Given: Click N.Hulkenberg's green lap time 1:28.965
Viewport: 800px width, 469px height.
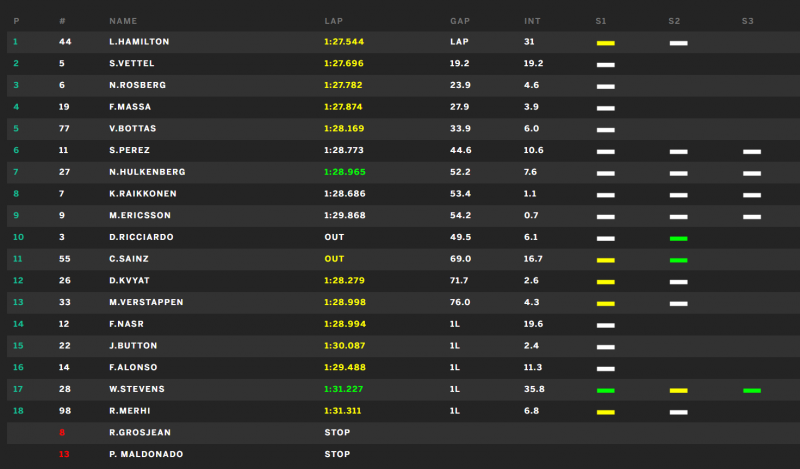Looking at the screenshot, I should coord(345,172).
